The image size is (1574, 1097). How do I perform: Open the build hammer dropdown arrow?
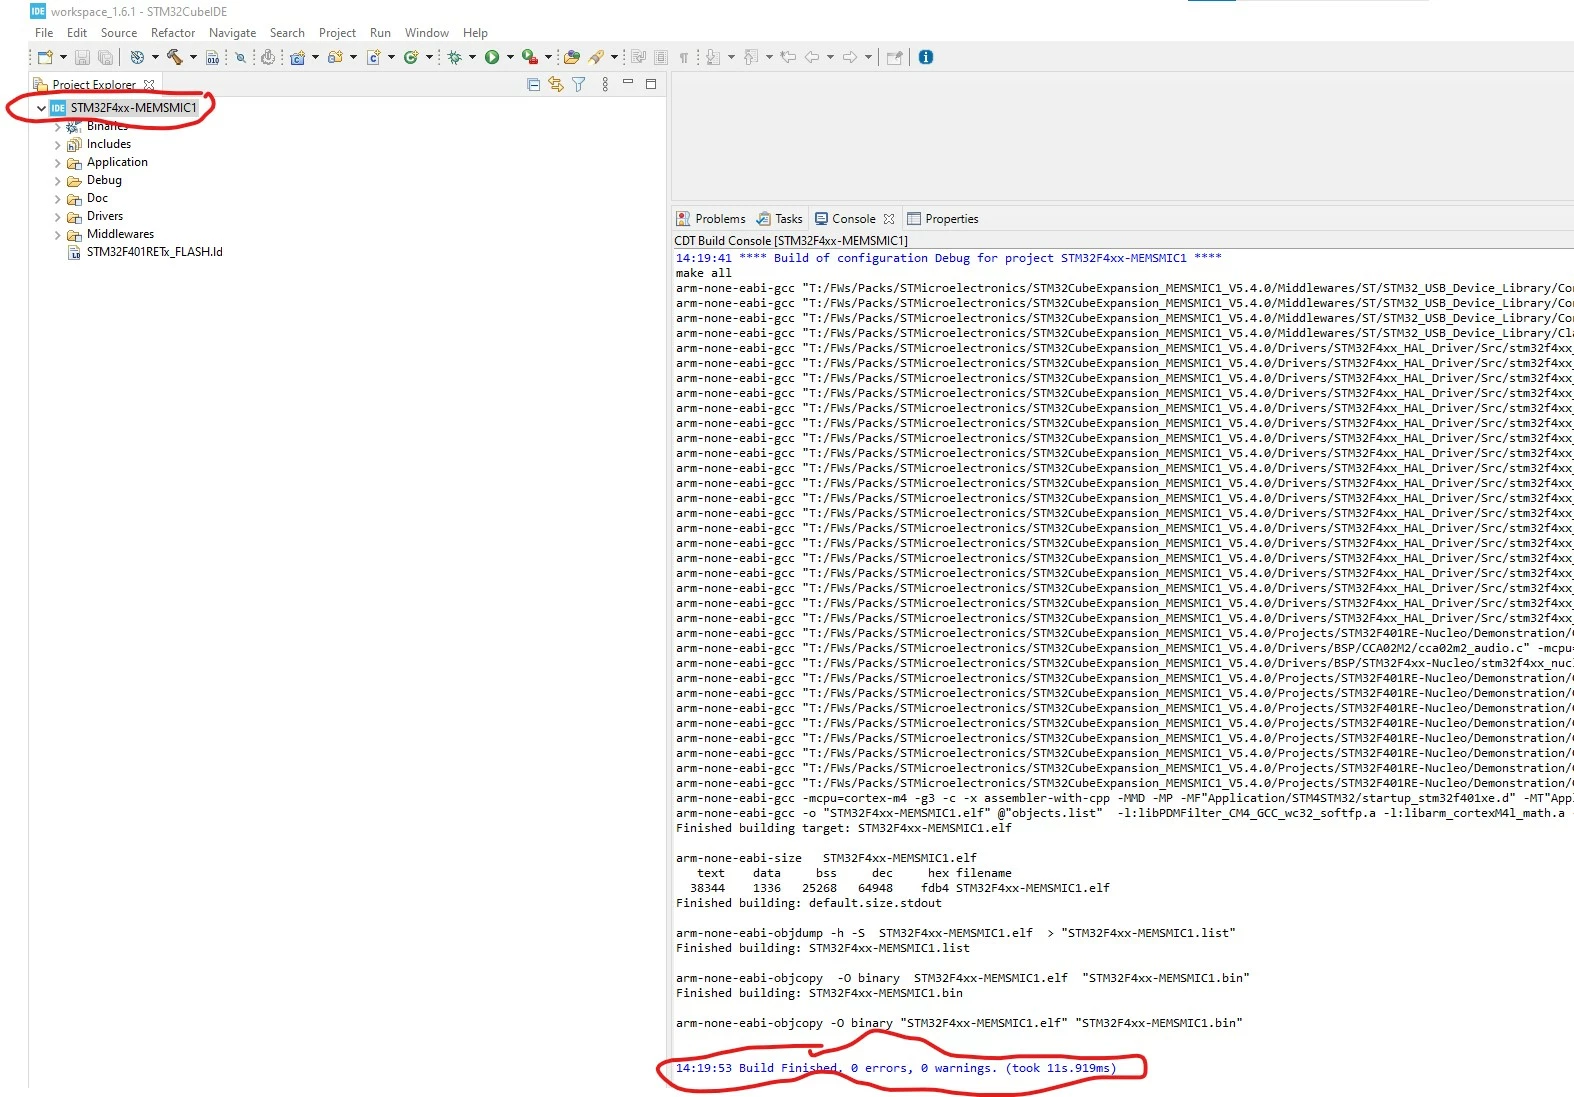[x=193, y=57]
